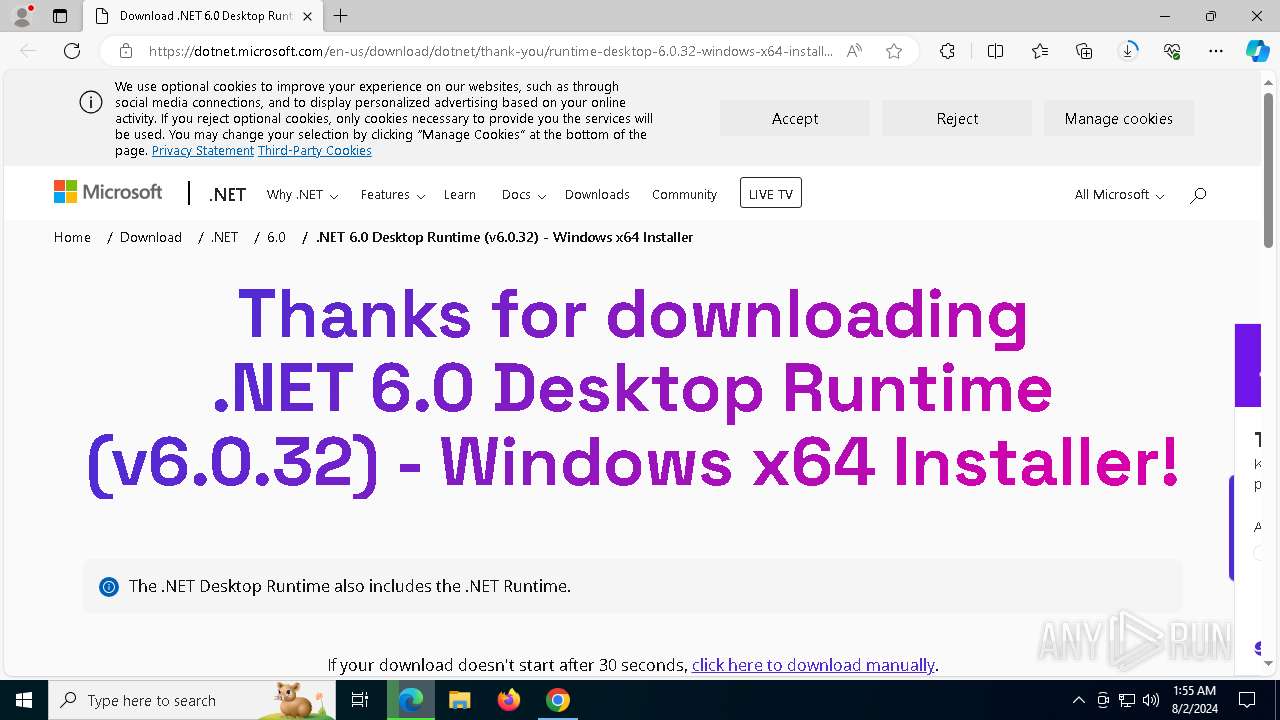1280x720 pixels.
Task: Close the .NET 6.0 download tab
Action: pos(307,16)
